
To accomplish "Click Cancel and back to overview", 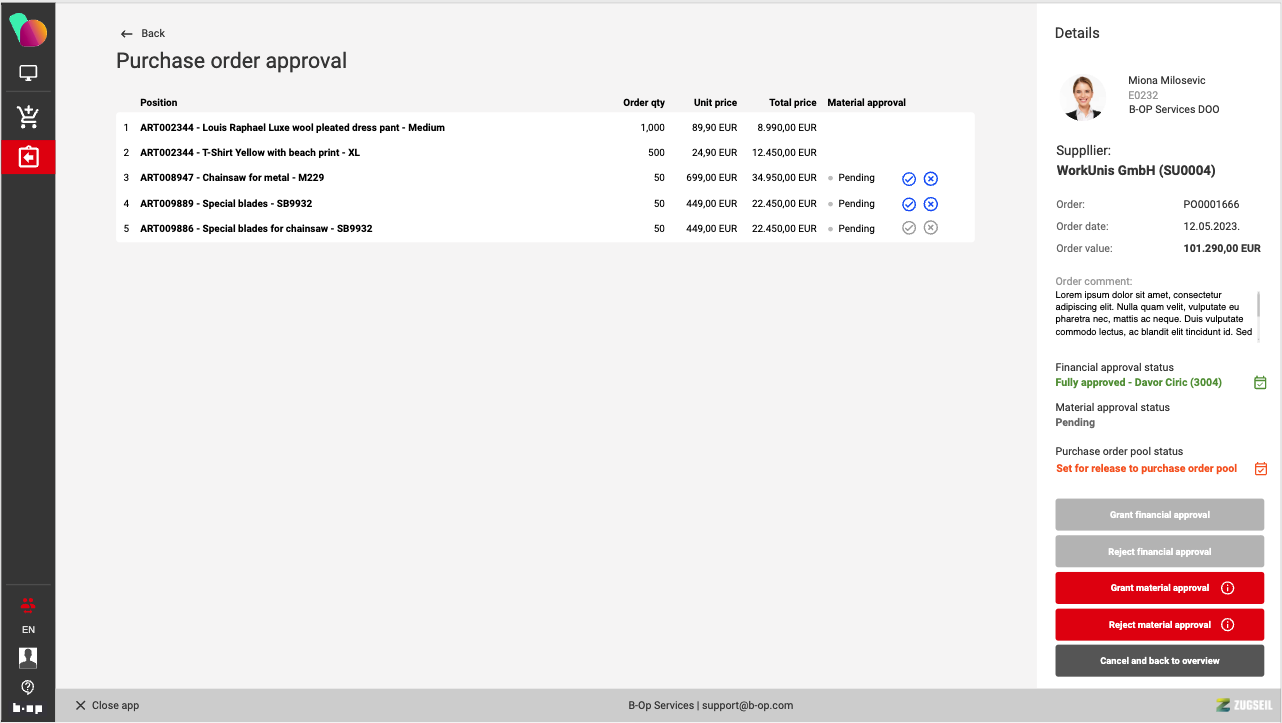I will coord(1159,661).
